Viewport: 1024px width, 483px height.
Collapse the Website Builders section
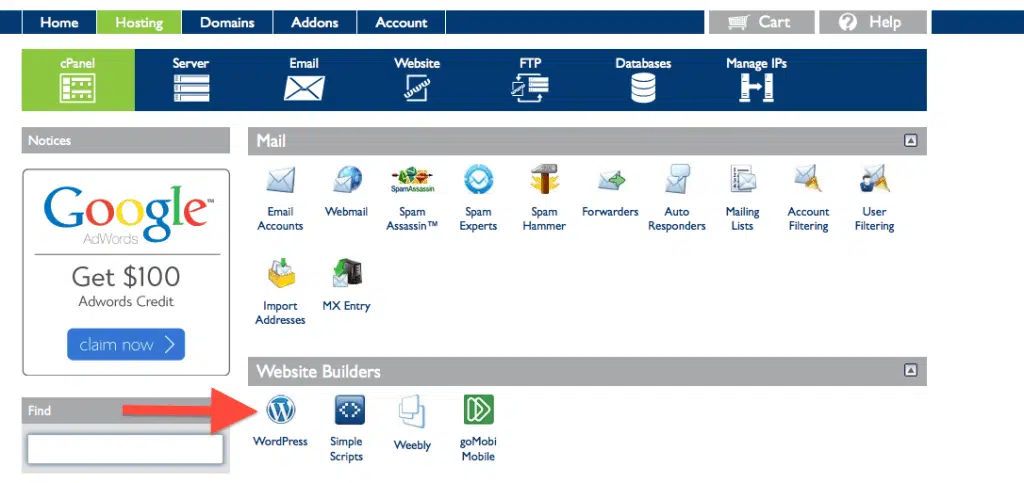tap(910, 371)
